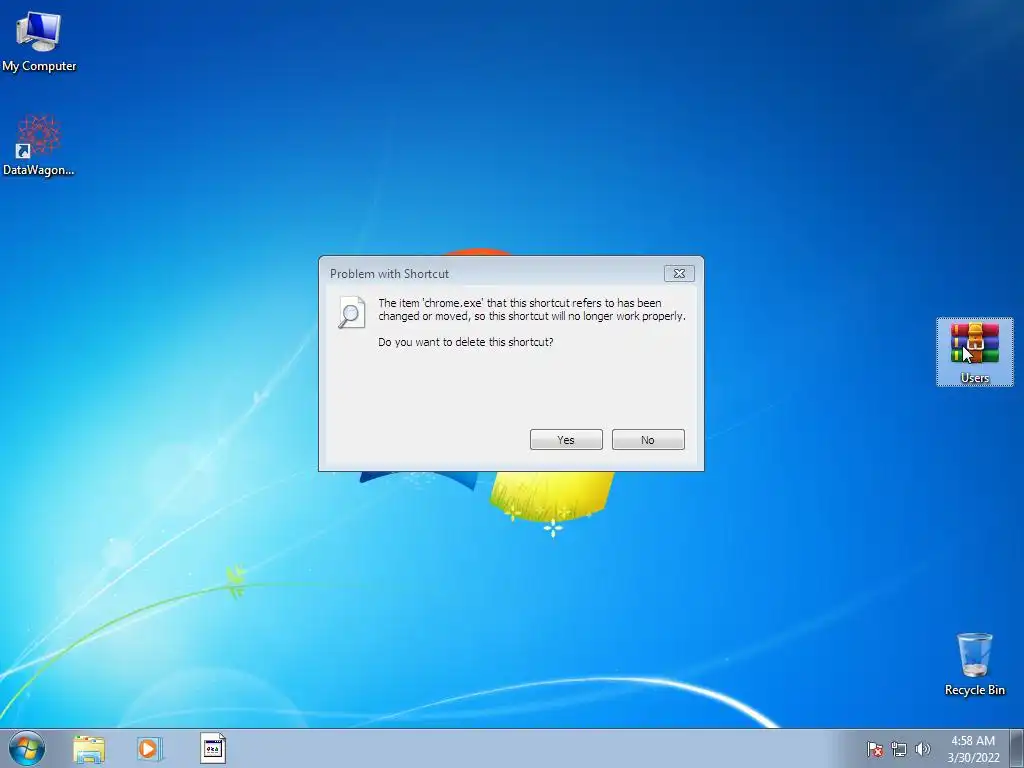Open the volume speaker icon
The height and width of the screenshot is (768, 1024).
click(922, 749)
